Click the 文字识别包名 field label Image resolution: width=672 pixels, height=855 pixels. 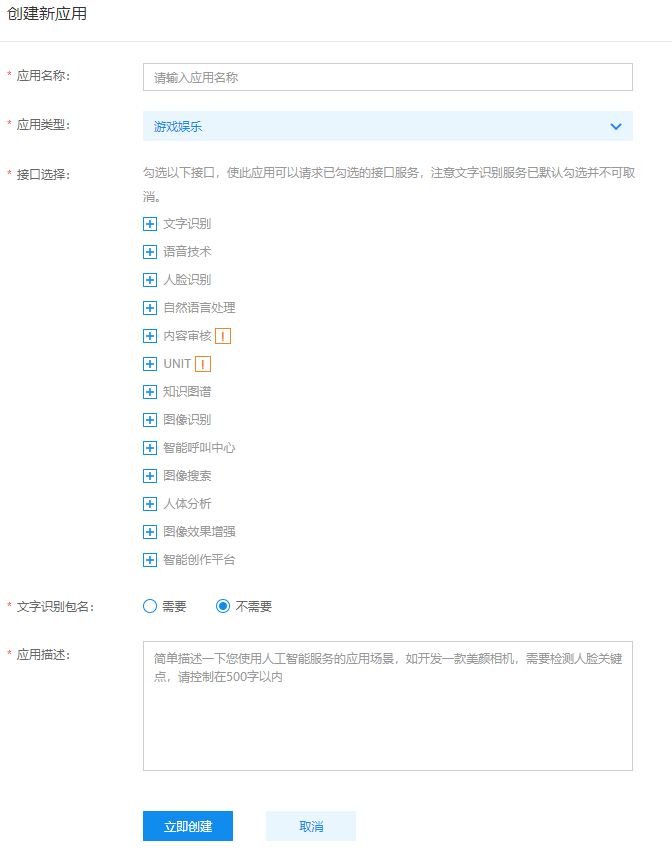(x=55, y=607)
